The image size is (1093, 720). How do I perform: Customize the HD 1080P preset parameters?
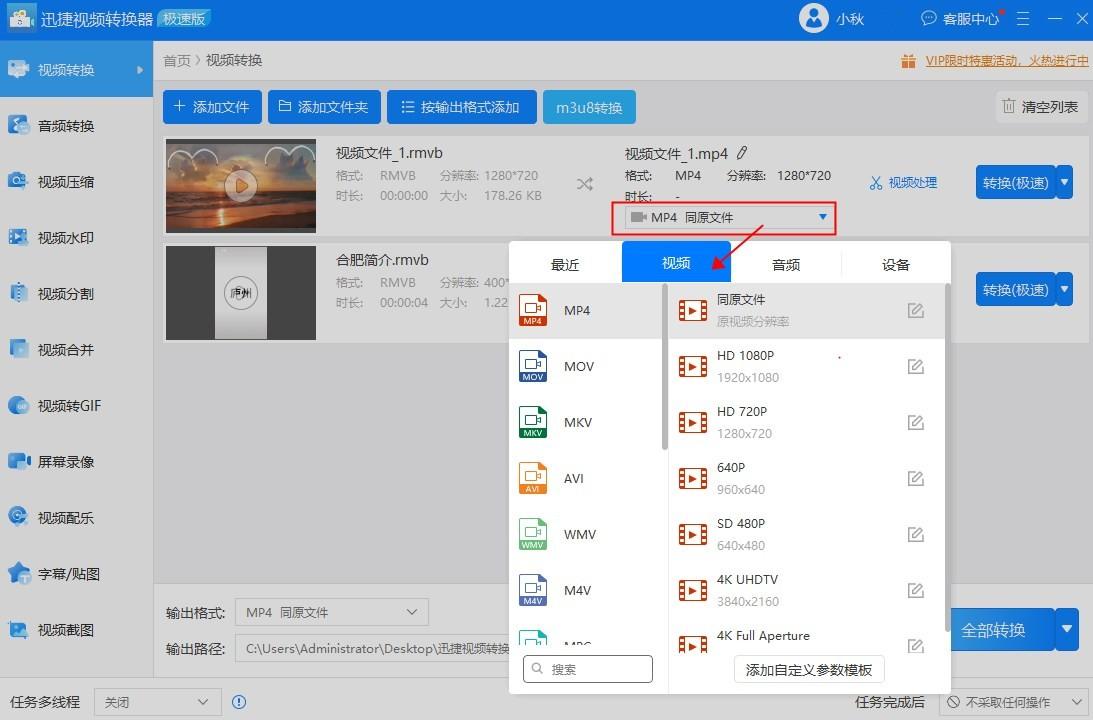916,366
